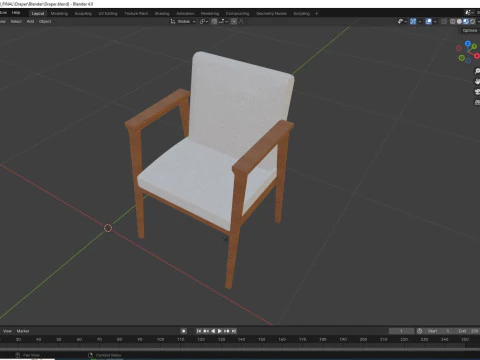Screen dimensions: 480x360
Task: Open the viewport Object menu
Action: 45,21
